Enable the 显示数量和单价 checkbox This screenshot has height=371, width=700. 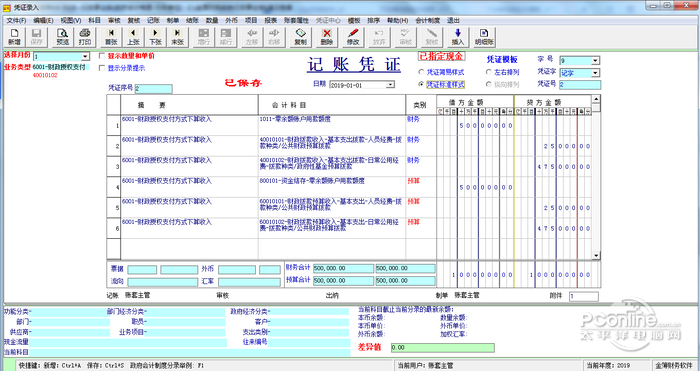point(102,56)
